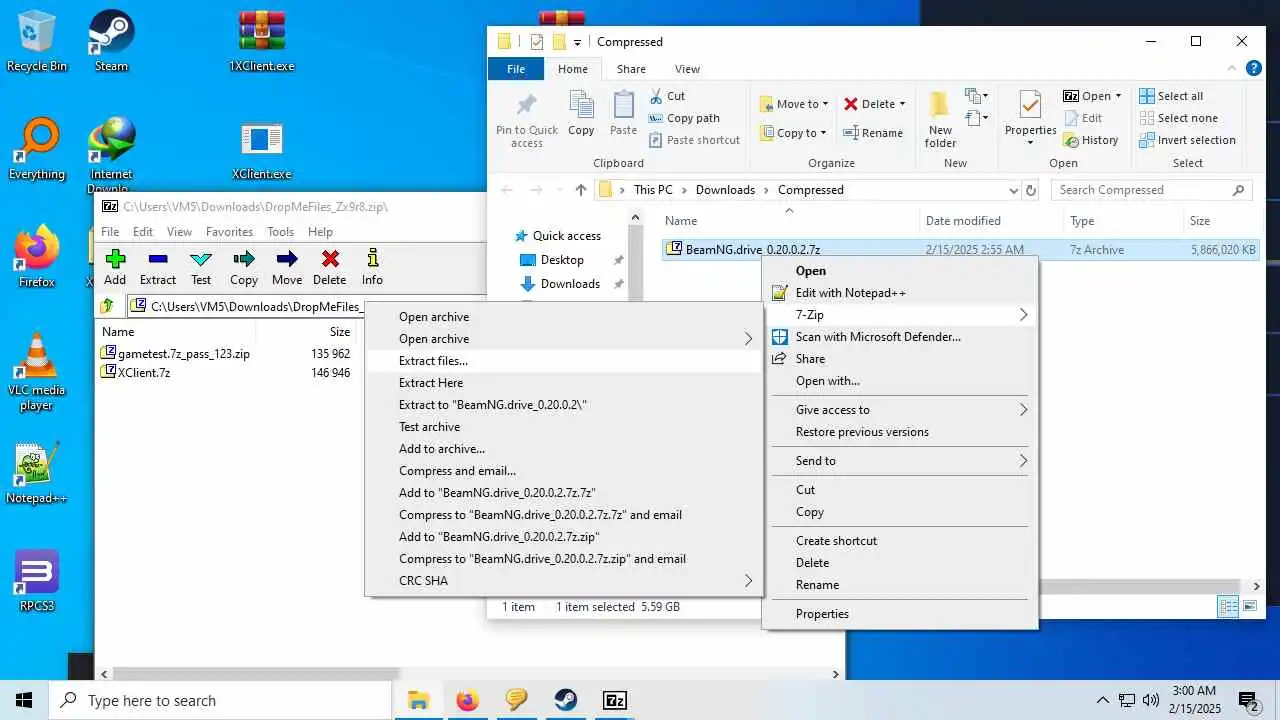Click the Firefox icon on the taskbar
Viewport: 1280px width, 720px height.
[x=467, y=700]
